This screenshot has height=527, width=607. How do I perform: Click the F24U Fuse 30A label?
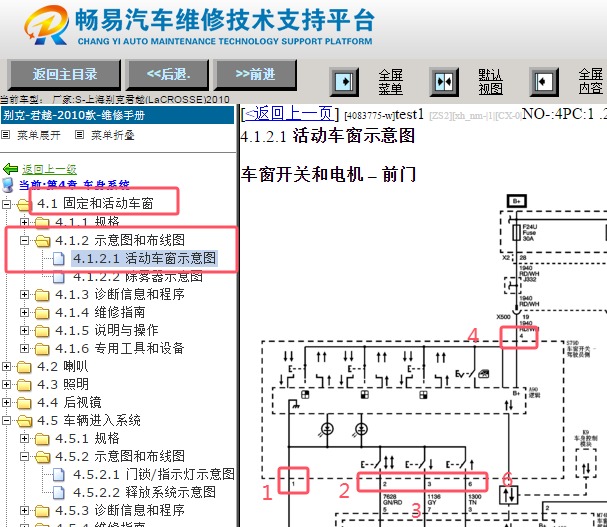[x=530, y=232]
